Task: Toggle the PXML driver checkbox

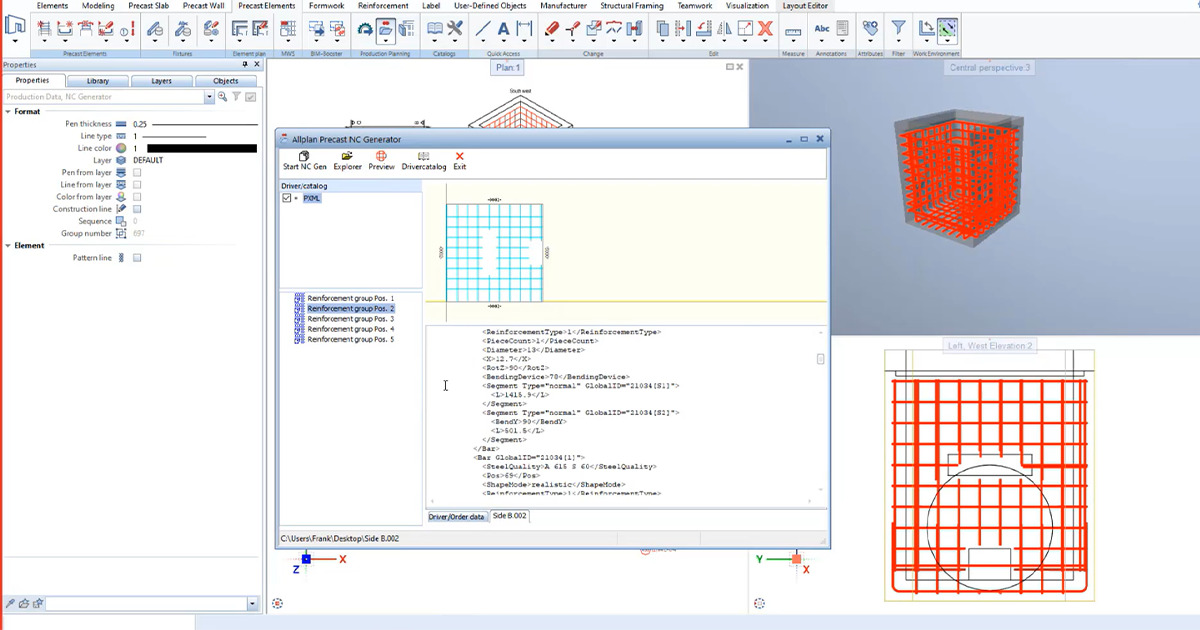Action: [x=287, y=198]
